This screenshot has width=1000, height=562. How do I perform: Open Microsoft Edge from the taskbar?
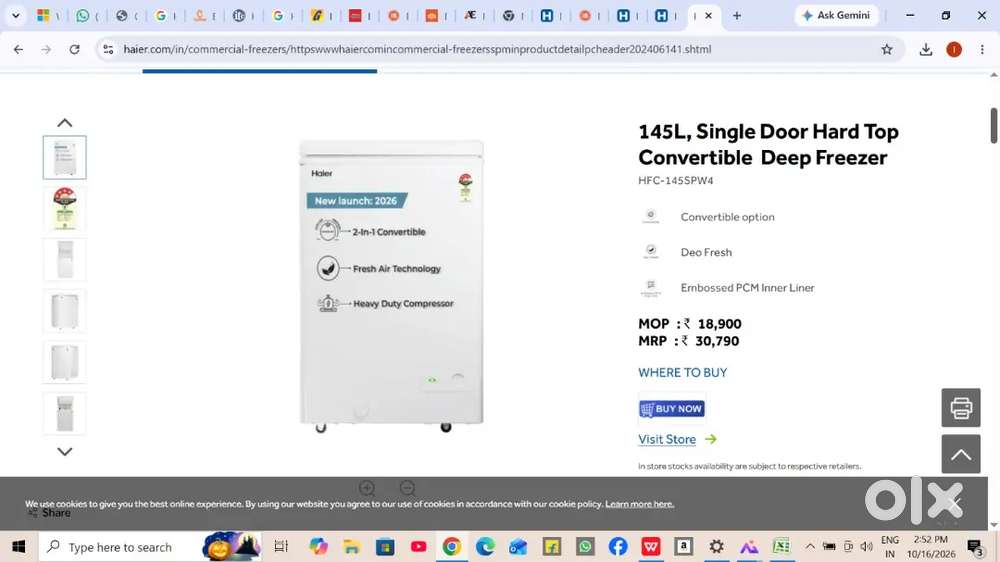click(485, 547)
